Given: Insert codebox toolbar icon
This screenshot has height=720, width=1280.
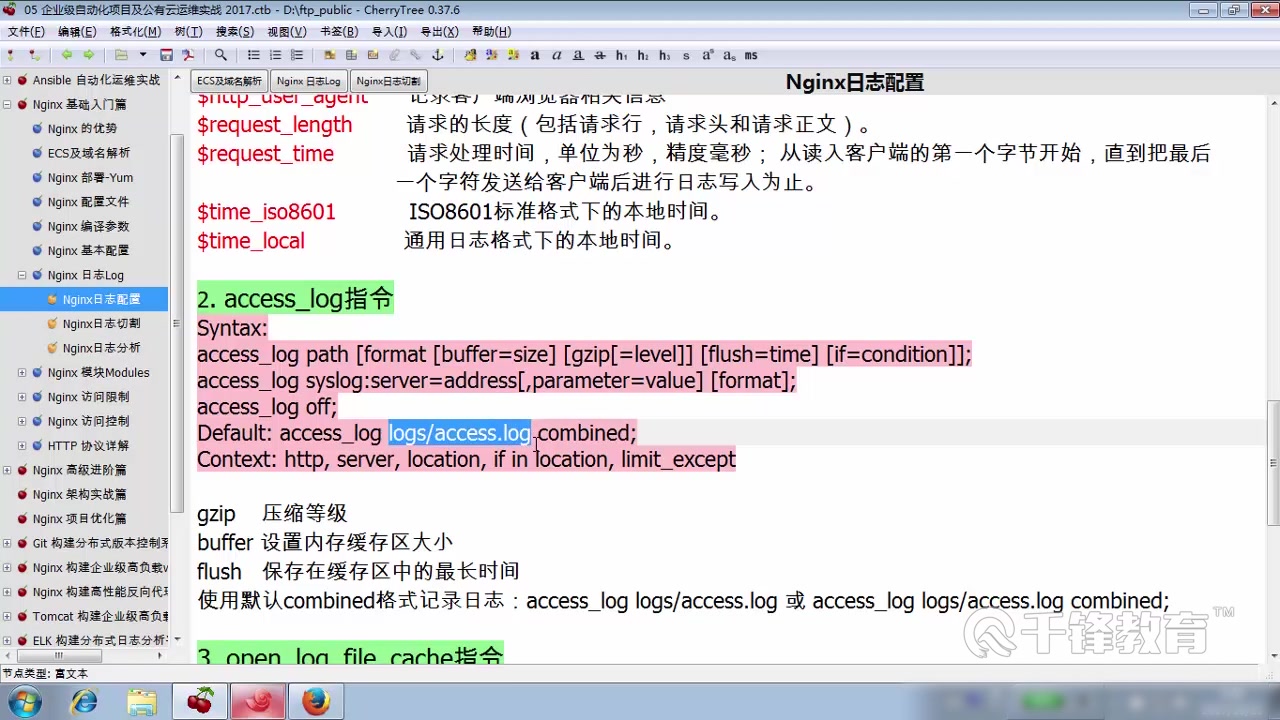Looking at the screenshot, I should (x=373, y=55).
